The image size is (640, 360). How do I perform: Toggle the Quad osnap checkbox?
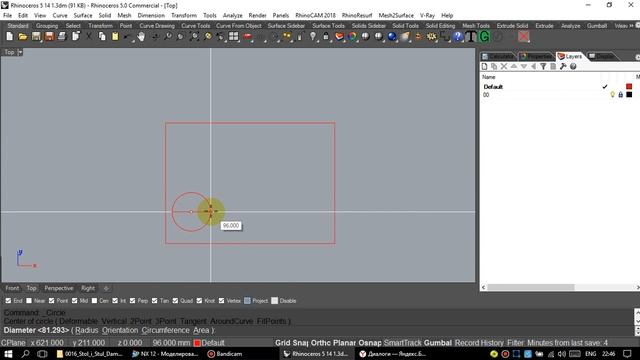coord(175,300)
